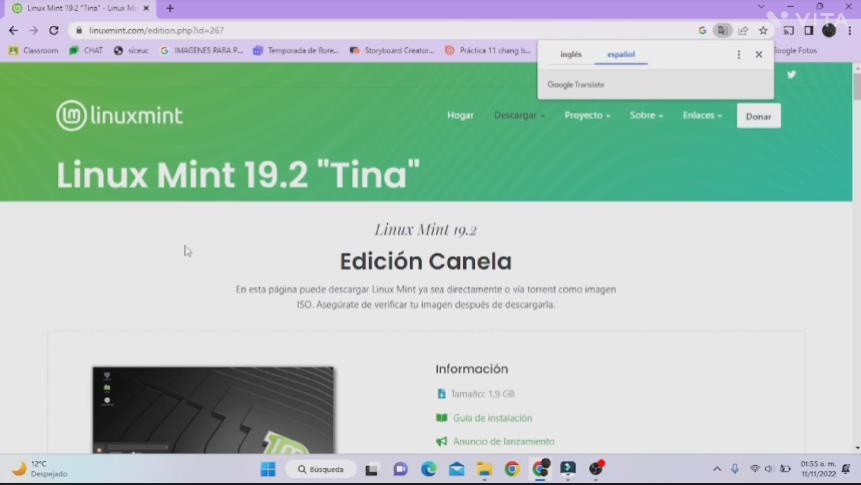Open the Google icon in address bar

click(x=702, y=31)
